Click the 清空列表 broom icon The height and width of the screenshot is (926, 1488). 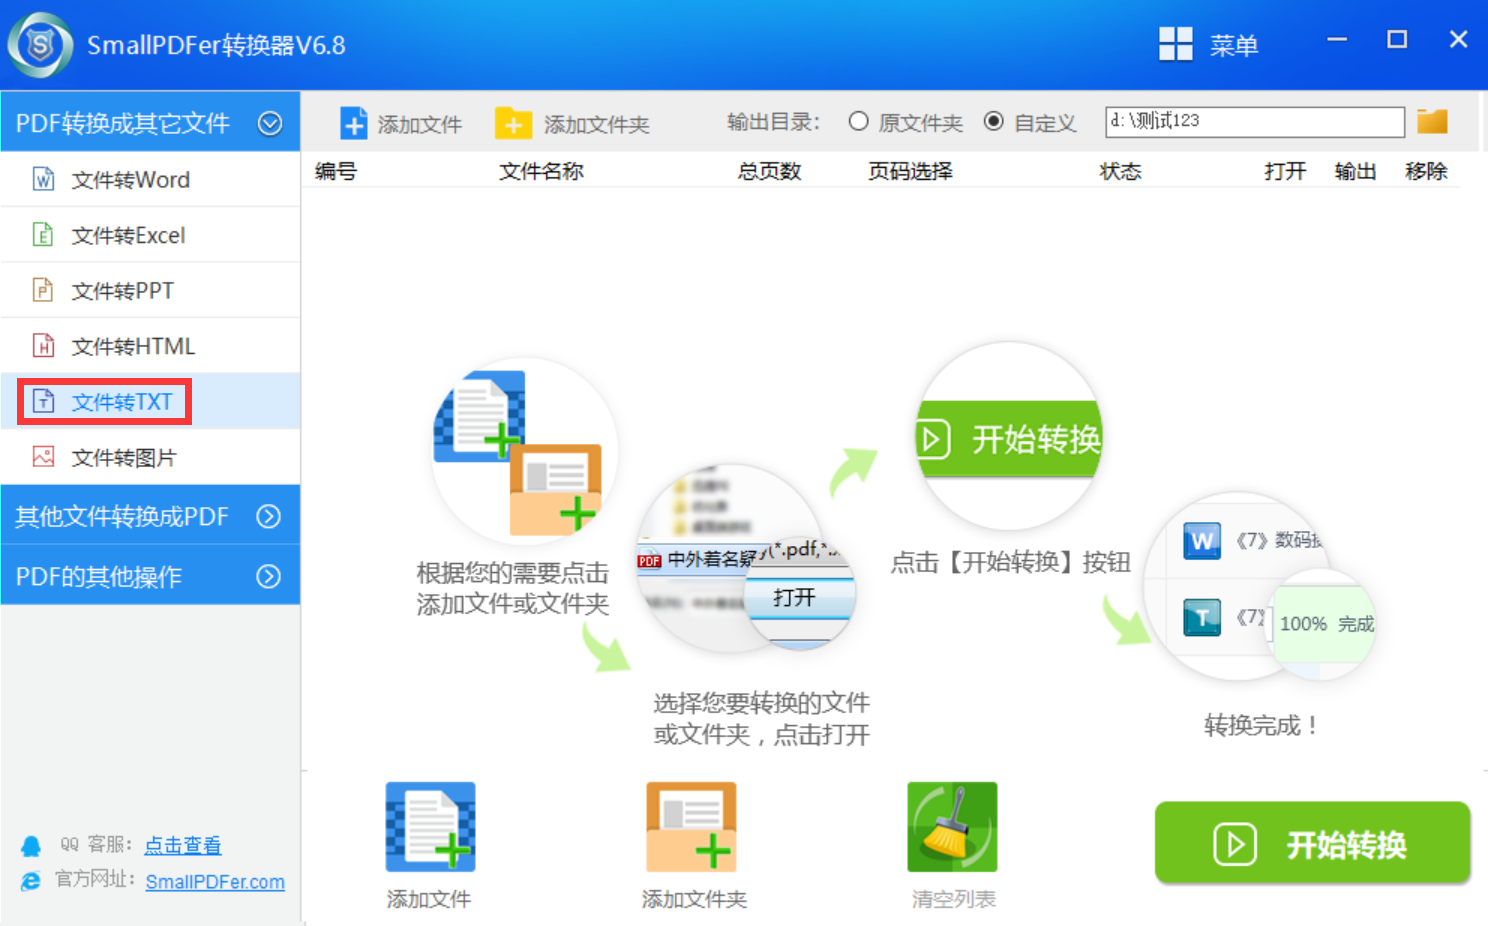pos(951,825)
